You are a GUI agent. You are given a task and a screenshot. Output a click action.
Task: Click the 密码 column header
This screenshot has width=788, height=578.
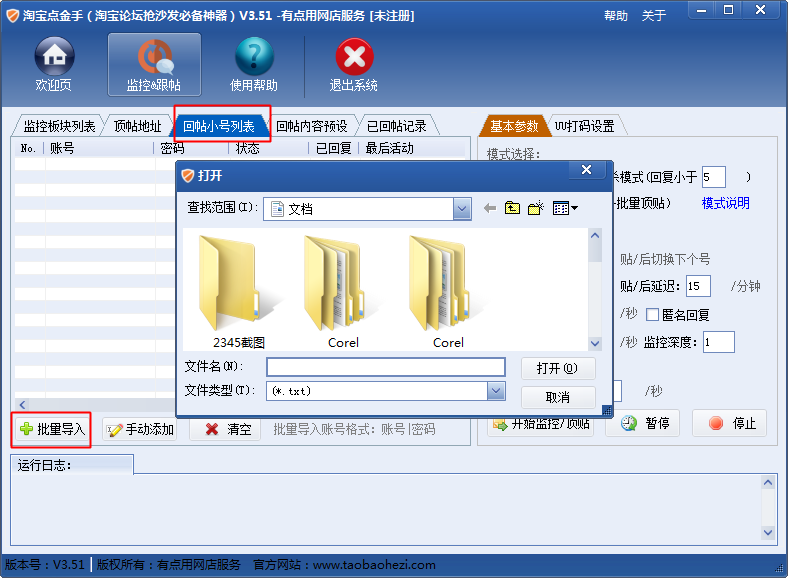191,148
